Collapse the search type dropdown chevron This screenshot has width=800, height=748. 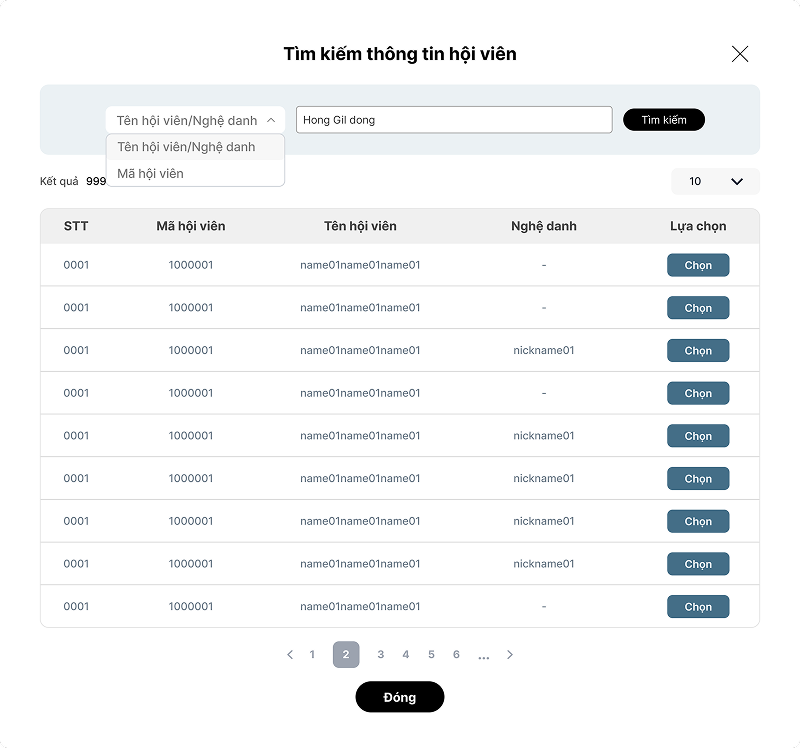271,120
